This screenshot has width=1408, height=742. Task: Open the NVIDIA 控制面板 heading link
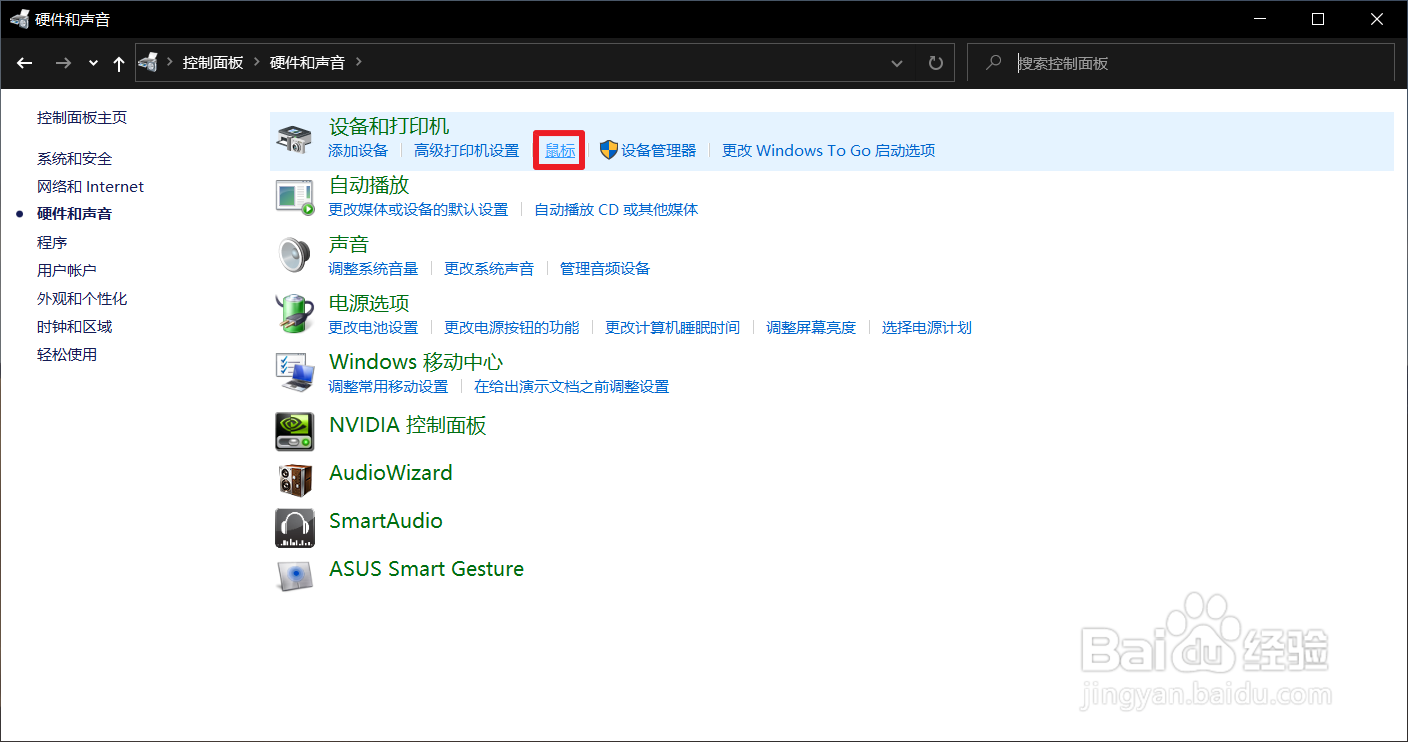[408, 425]
